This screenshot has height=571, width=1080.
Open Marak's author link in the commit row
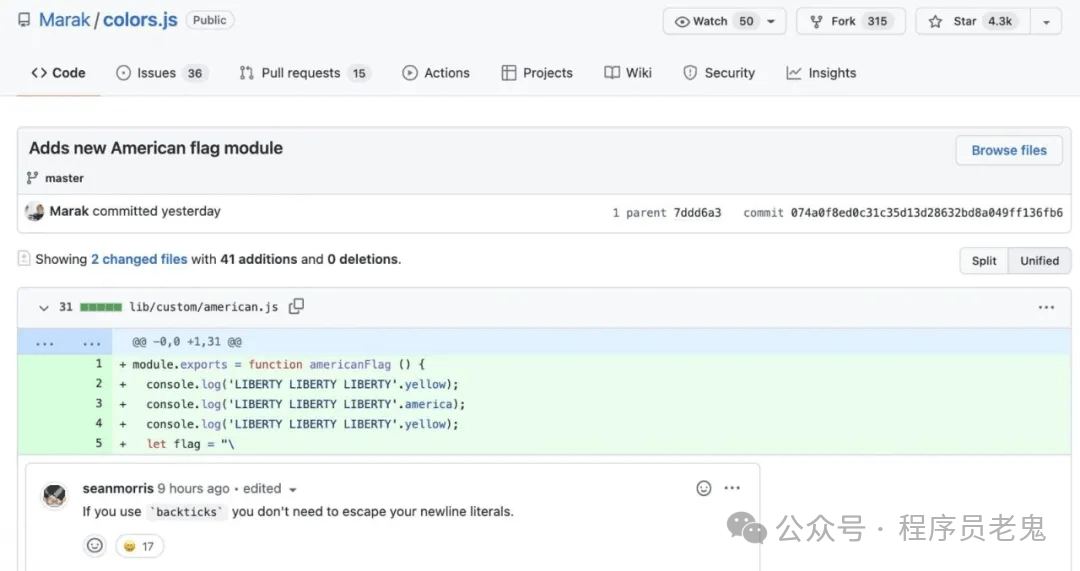click(x=69, y=211)
